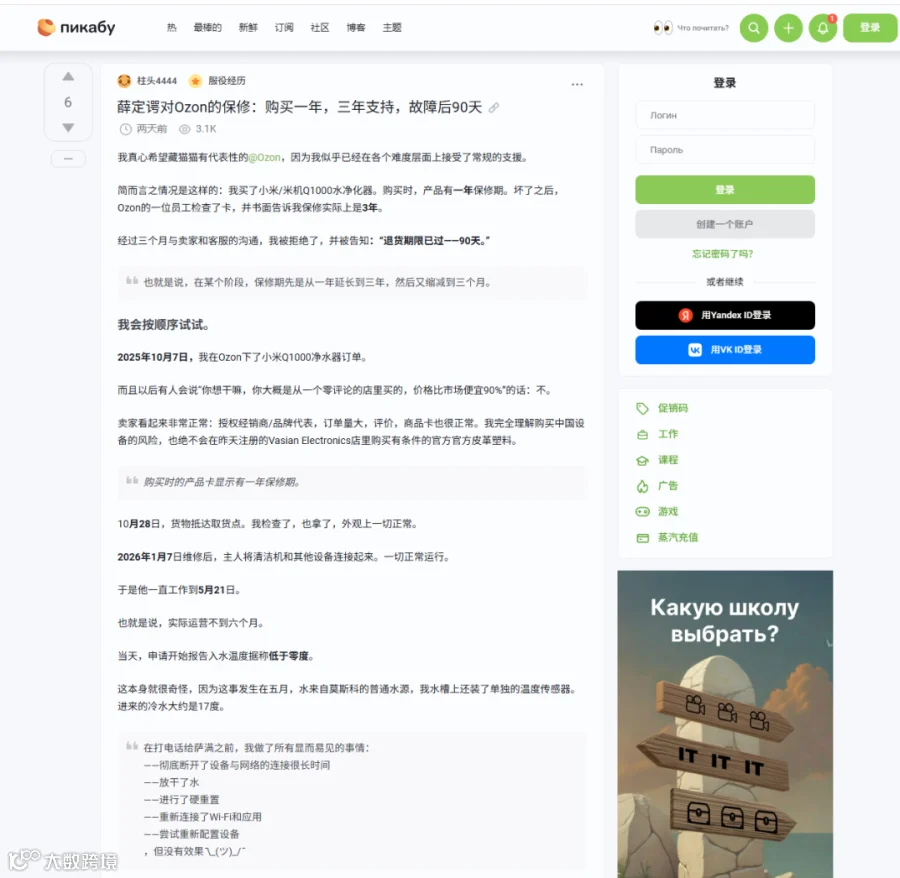The height and width of the screenshot is (878, 900).
Task: Click the minus collapse button under rating
Action: point(68,158)
